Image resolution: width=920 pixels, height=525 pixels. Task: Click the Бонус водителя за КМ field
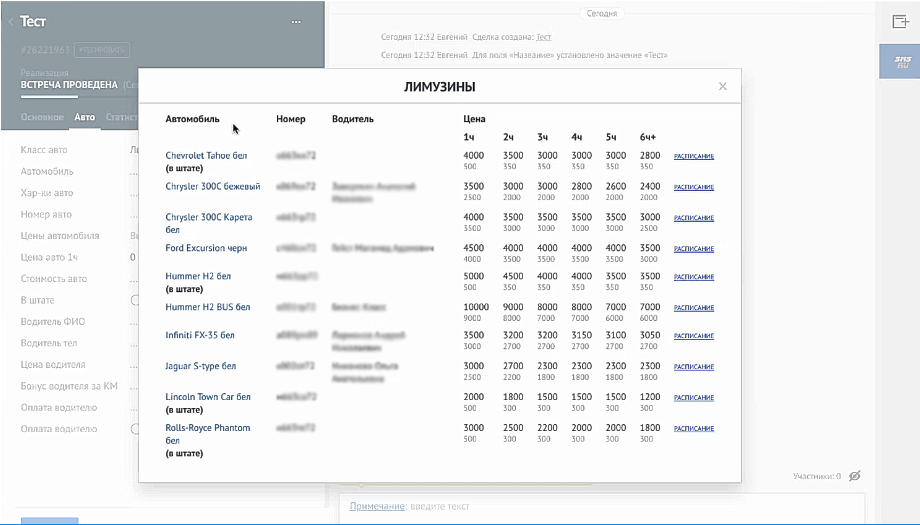click(79, 386)
